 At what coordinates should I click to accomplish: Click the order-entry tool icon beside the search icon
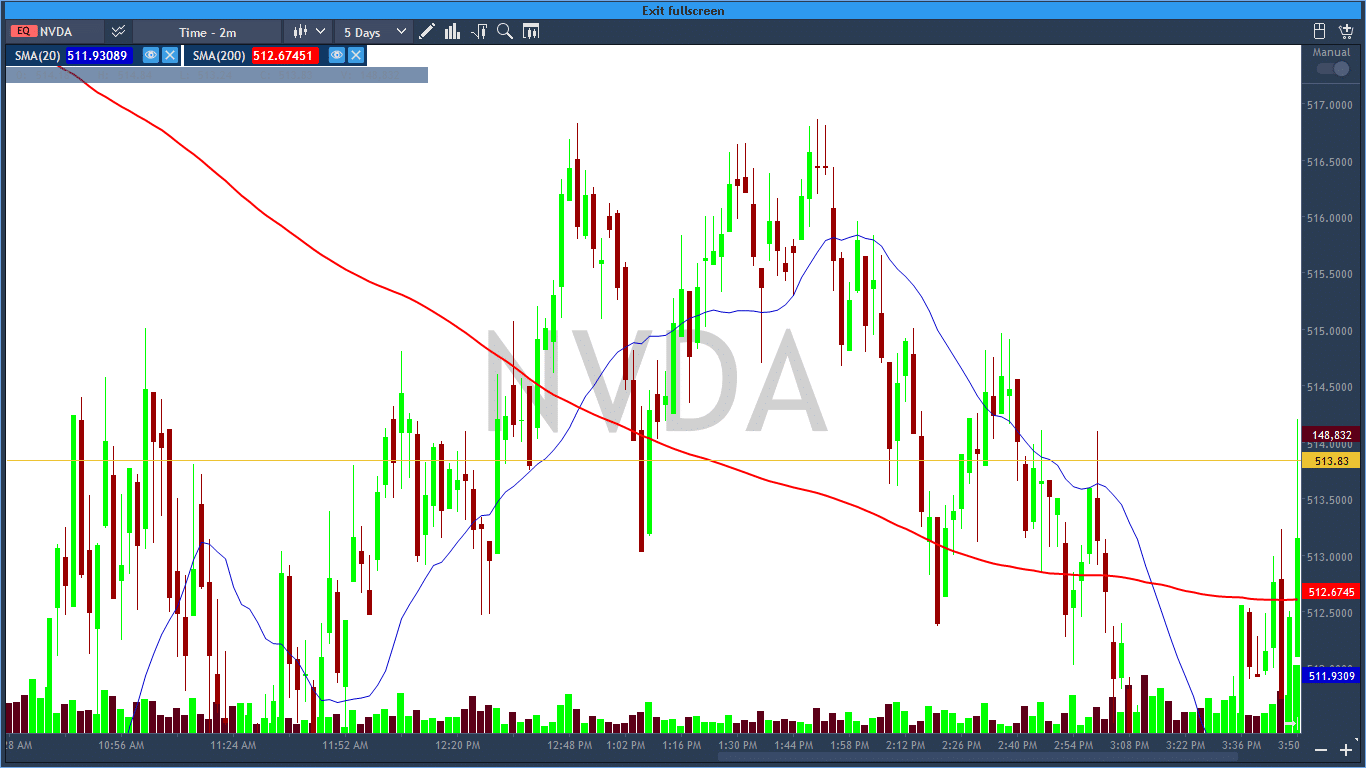(479, 32)
